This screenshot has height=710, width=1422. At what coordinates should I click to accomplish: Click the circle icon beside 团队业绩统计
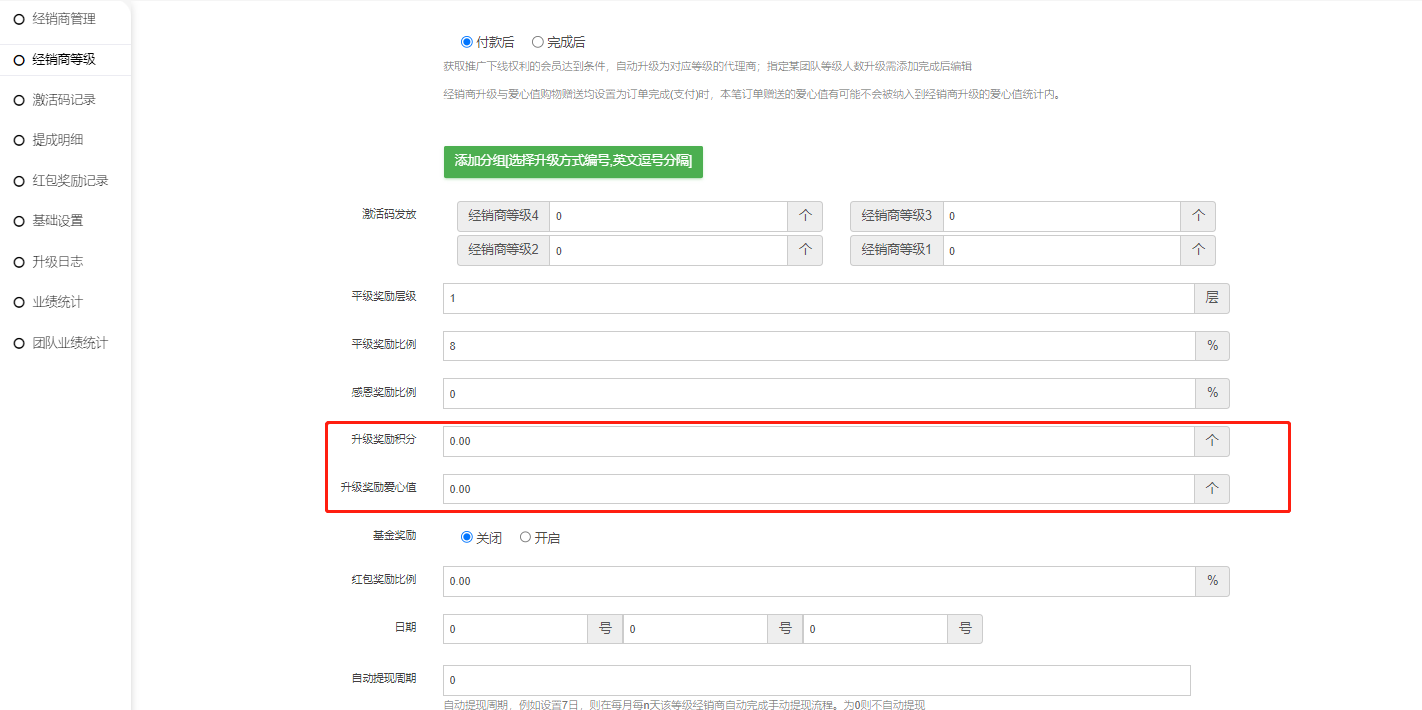pyautogui.click(x=18, y=343)
